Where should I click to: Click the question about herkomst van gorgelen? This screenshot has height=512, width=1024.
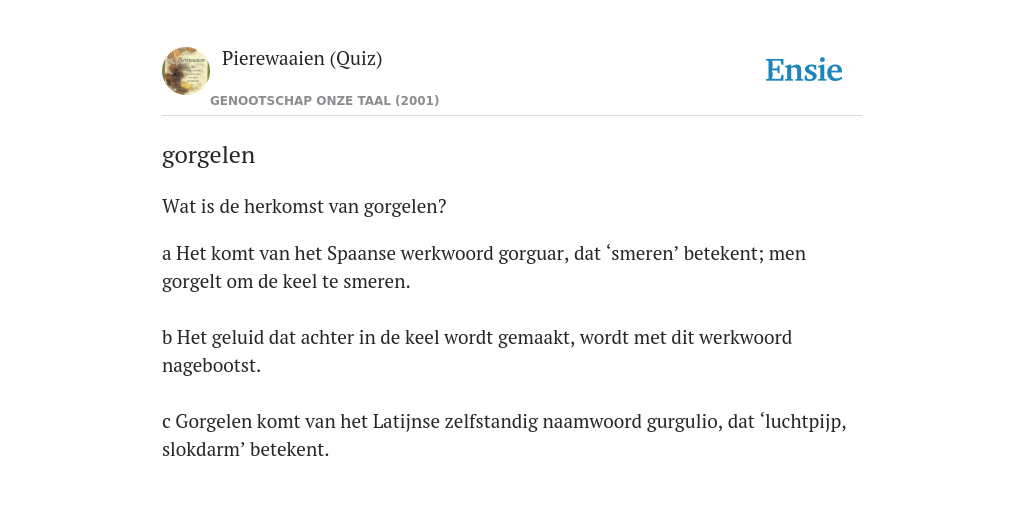coord(304,207)
